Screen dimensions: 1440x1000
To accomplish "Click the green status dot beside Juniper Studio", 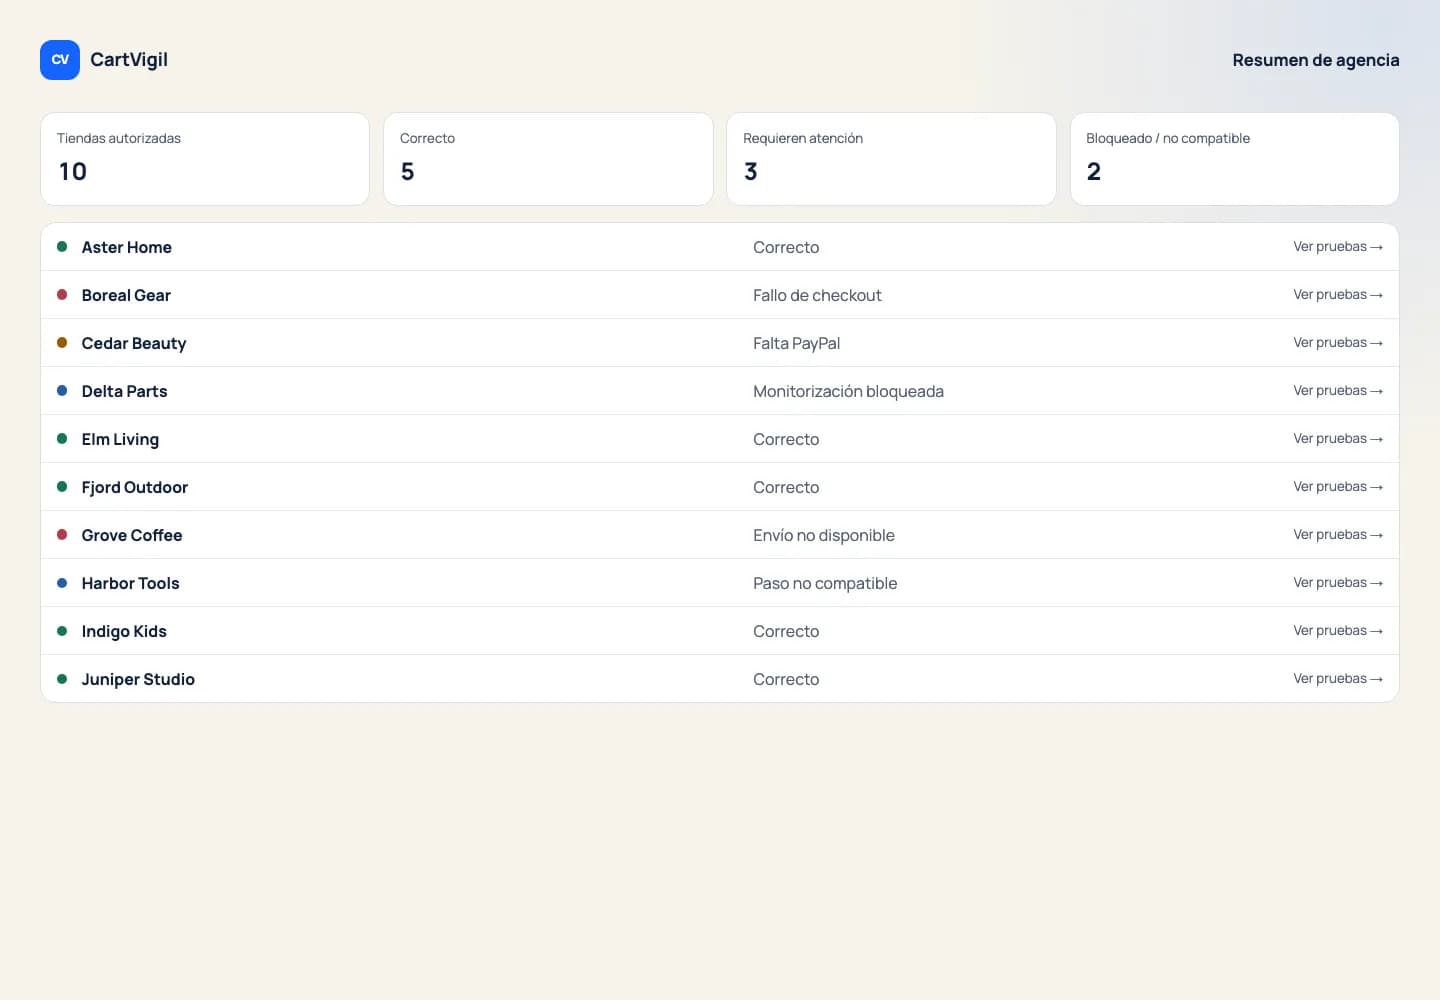I will coord(62,679).
